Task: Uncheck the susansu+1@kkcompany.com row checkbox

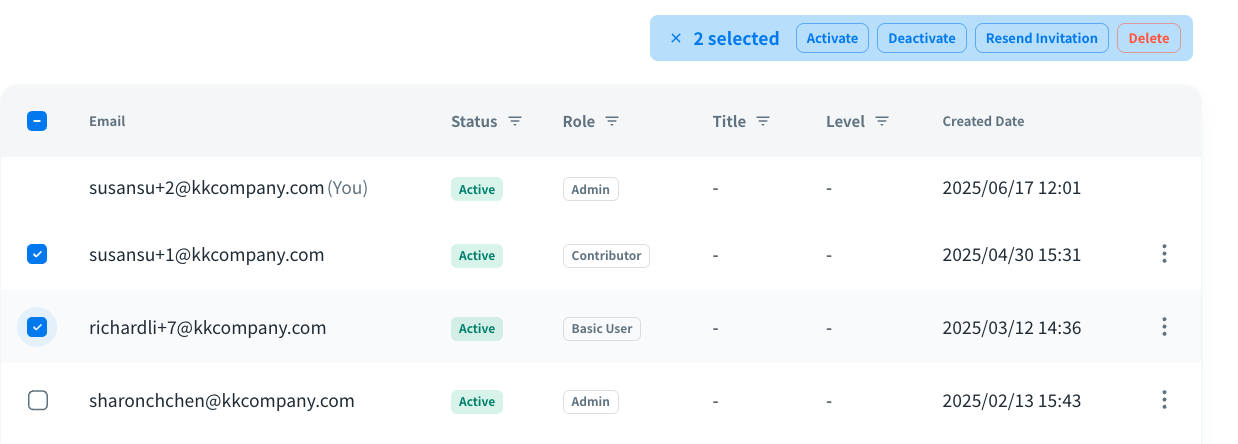Action: (x=37, y=254)
